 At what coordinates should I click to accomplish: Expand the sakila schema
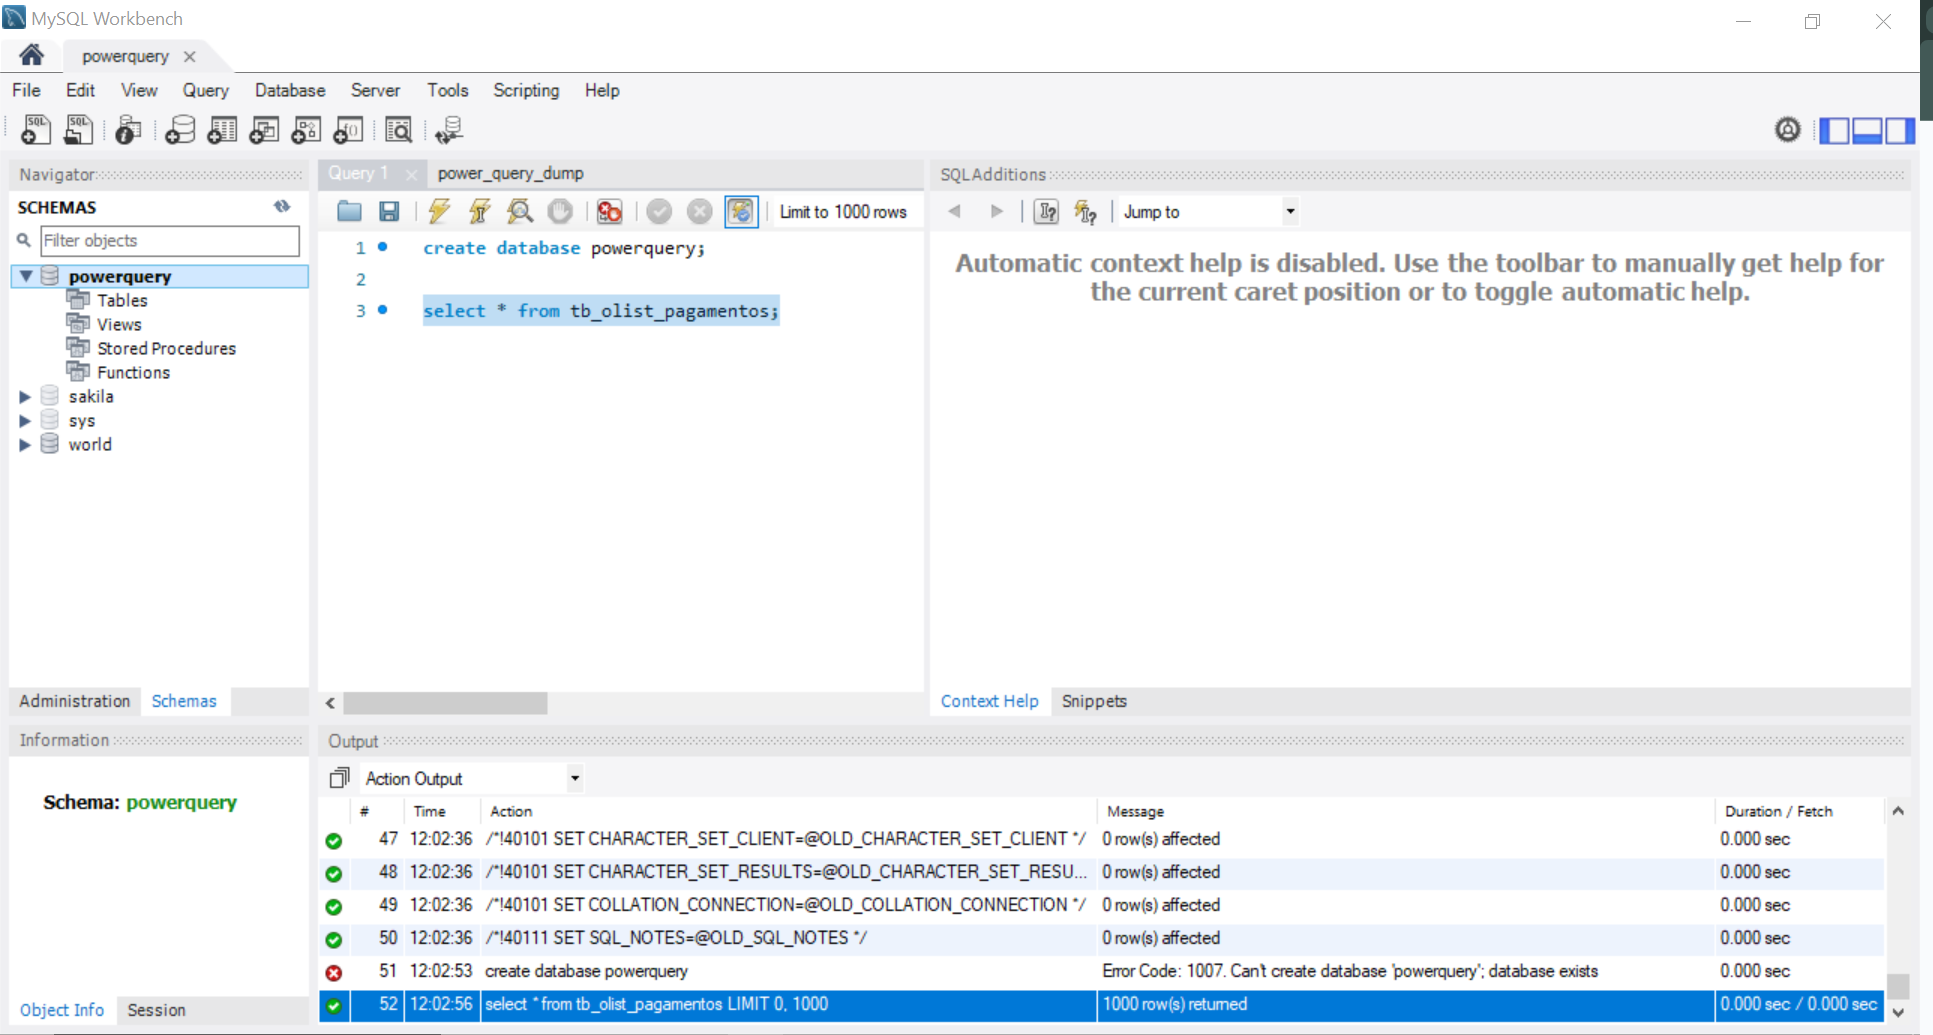[x=25, y=397]
